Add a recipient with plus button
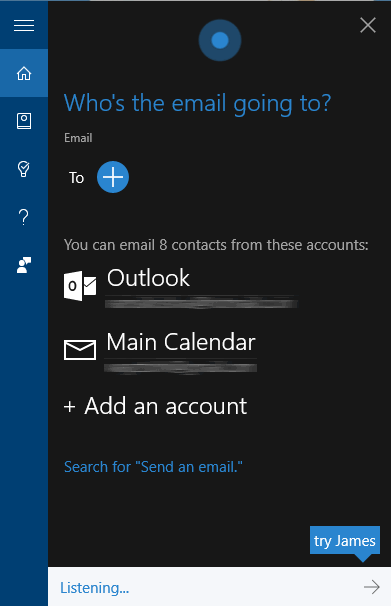Image resolution: width=391 pixels, height=606 pixels. point(113,177)
